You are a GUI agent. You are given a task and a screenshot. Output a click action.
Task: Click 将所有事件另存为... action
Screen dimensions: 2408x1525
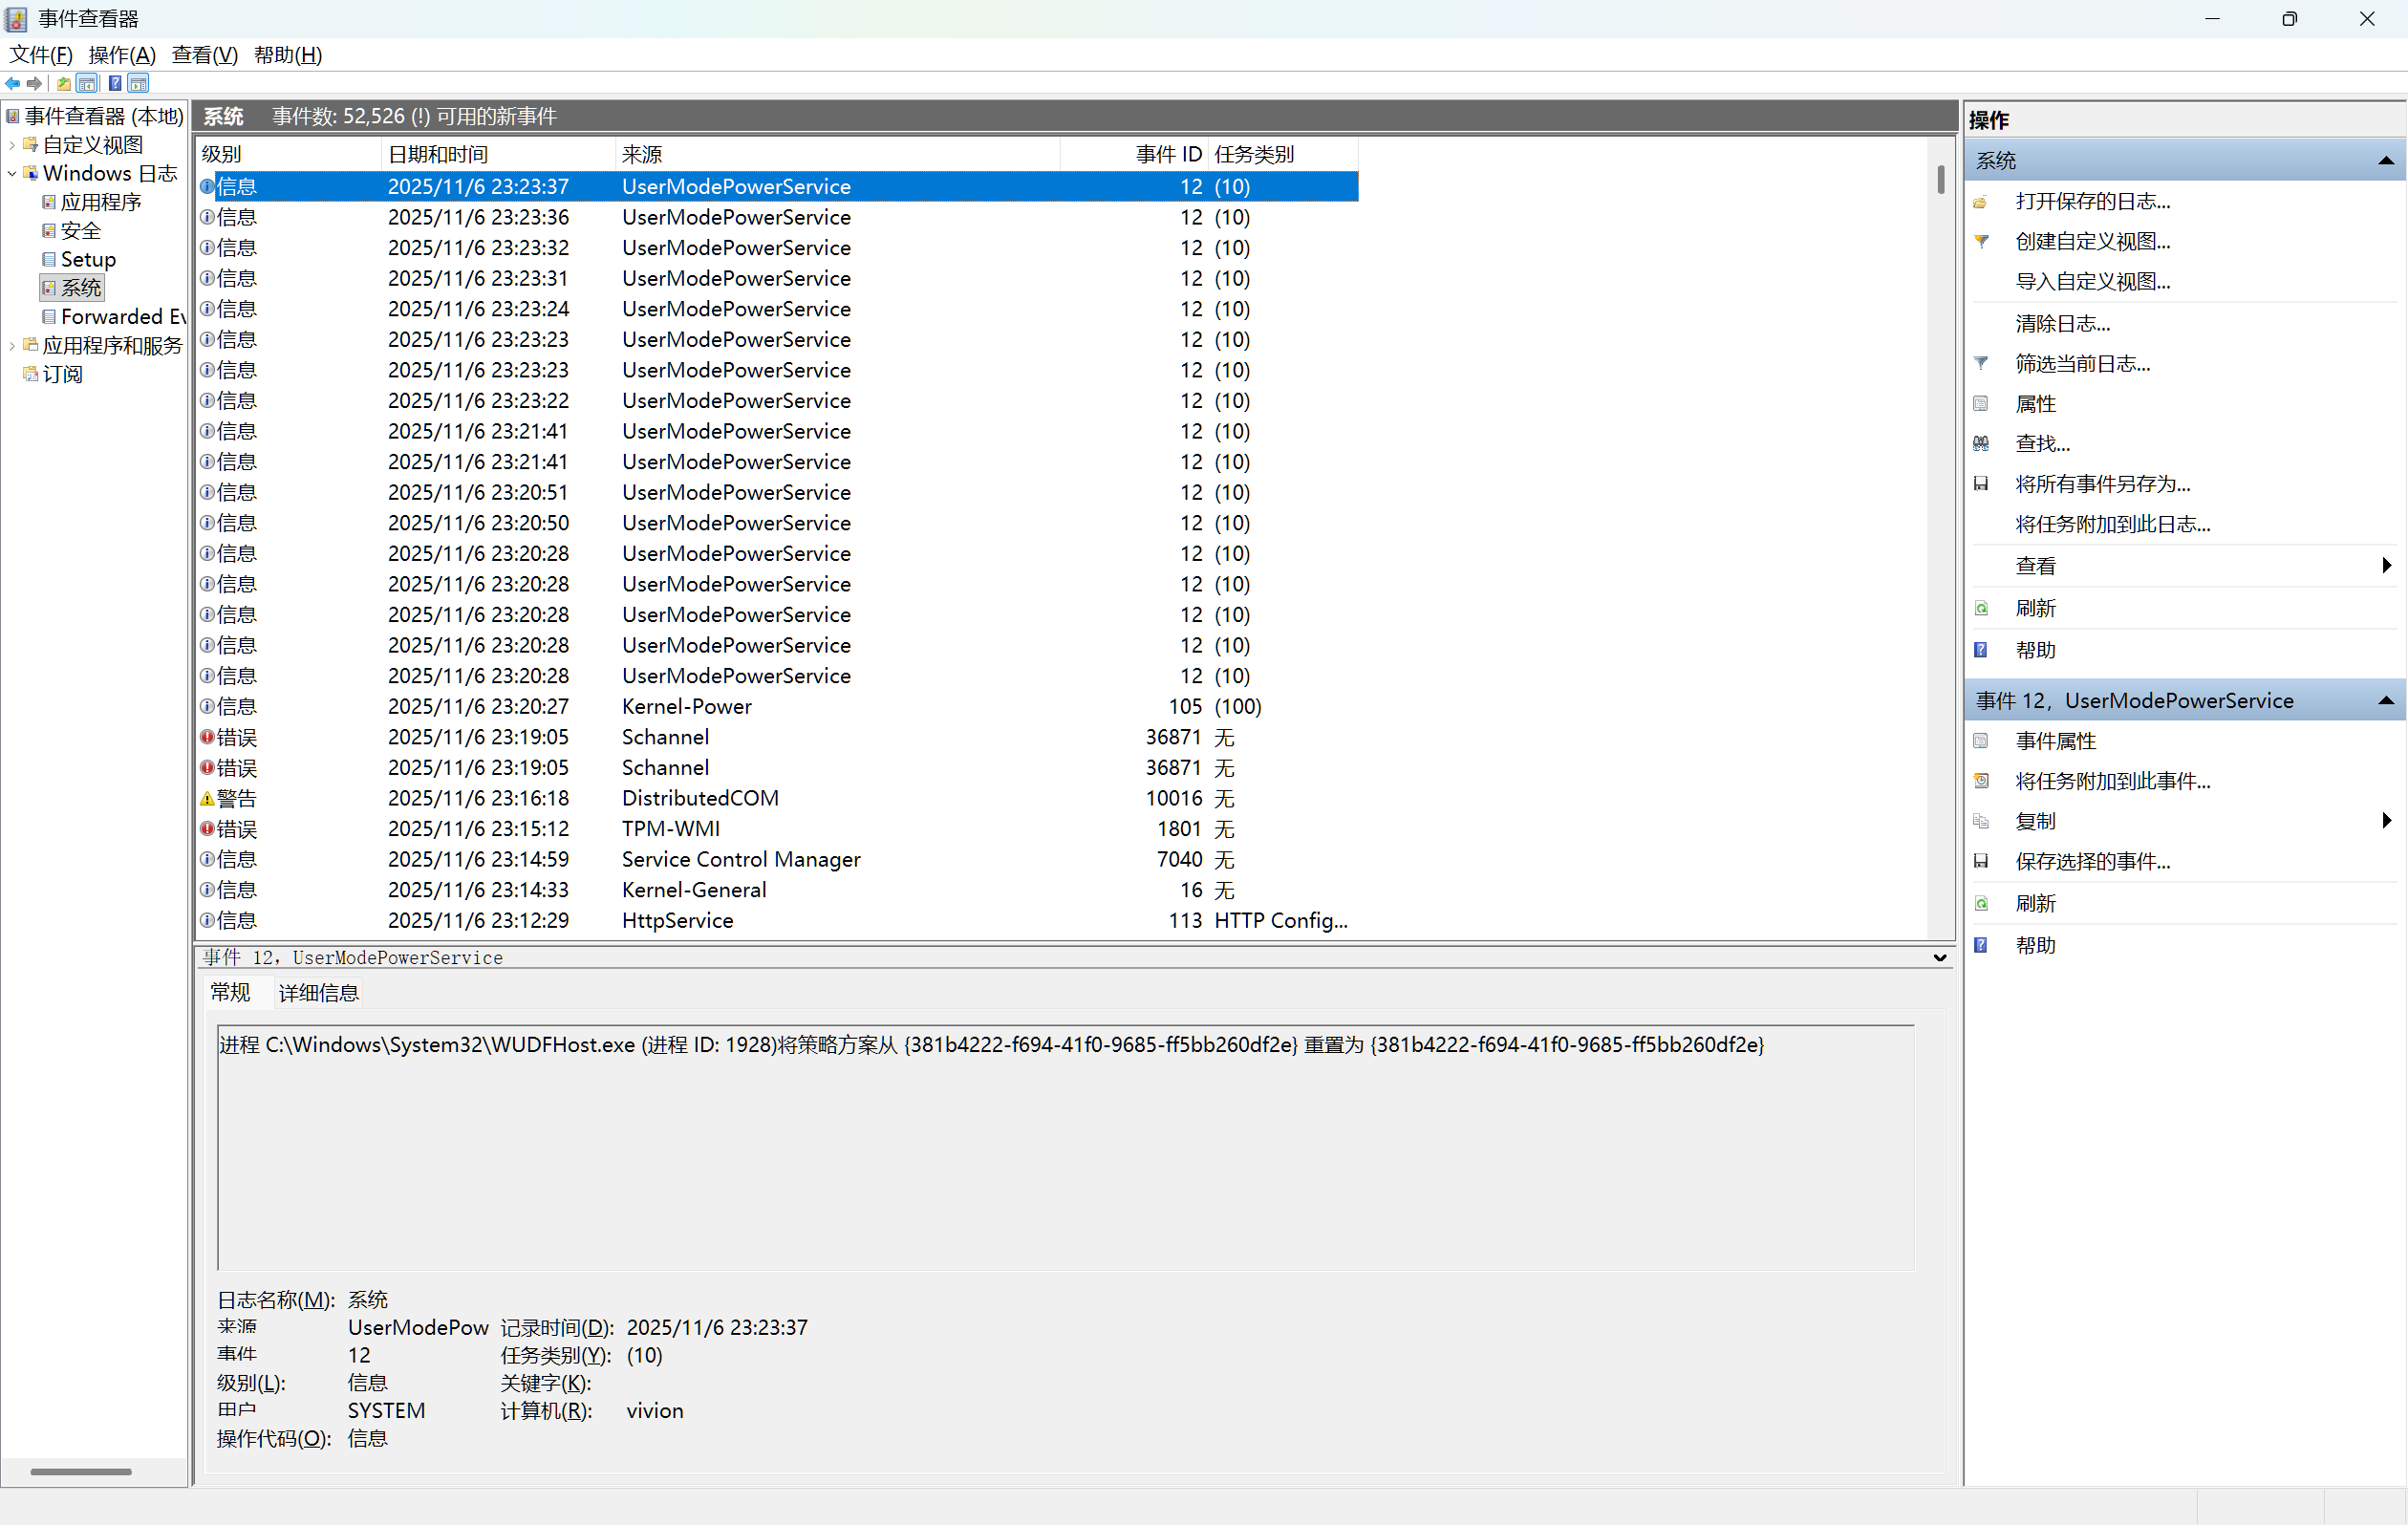pos(2102,484)
